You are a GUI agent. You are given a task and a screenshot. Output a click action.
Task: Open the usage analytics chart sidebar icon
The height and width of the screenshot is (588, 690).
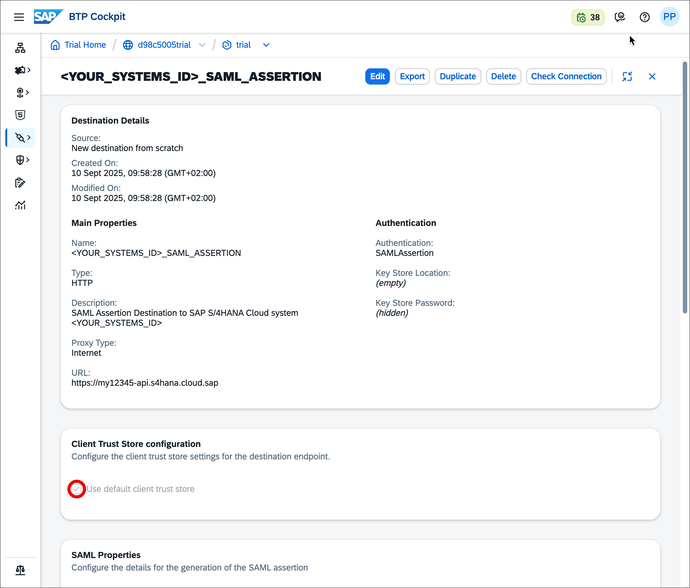[20, 205]
